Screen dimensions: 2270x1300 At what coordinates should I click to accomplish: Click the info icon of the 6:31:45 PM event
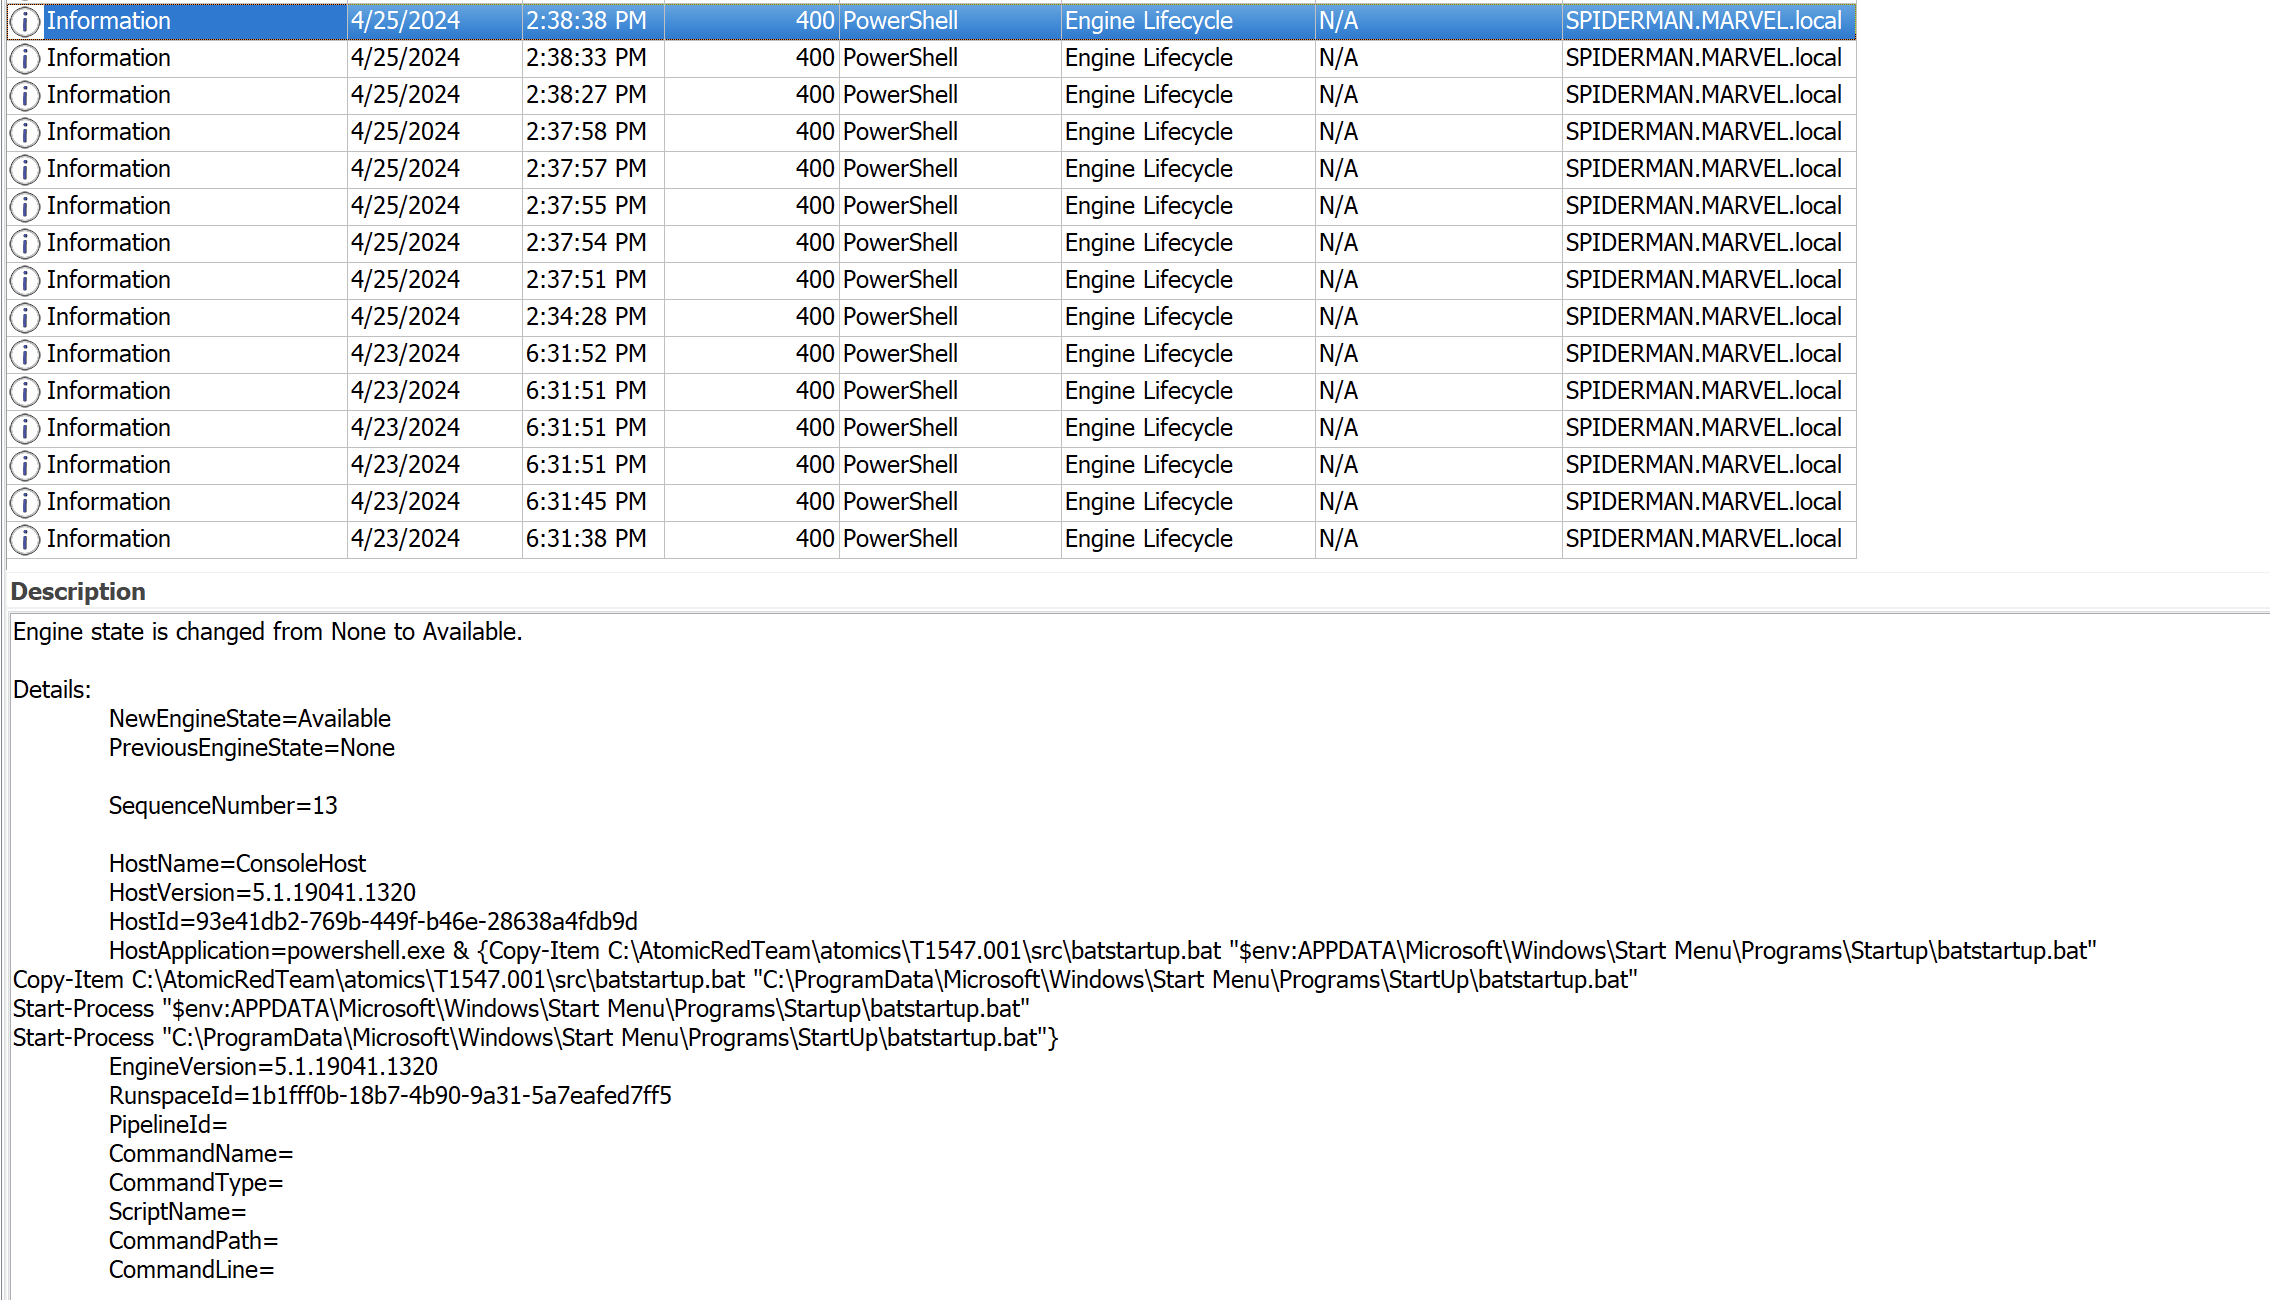(x=25, y=502)
